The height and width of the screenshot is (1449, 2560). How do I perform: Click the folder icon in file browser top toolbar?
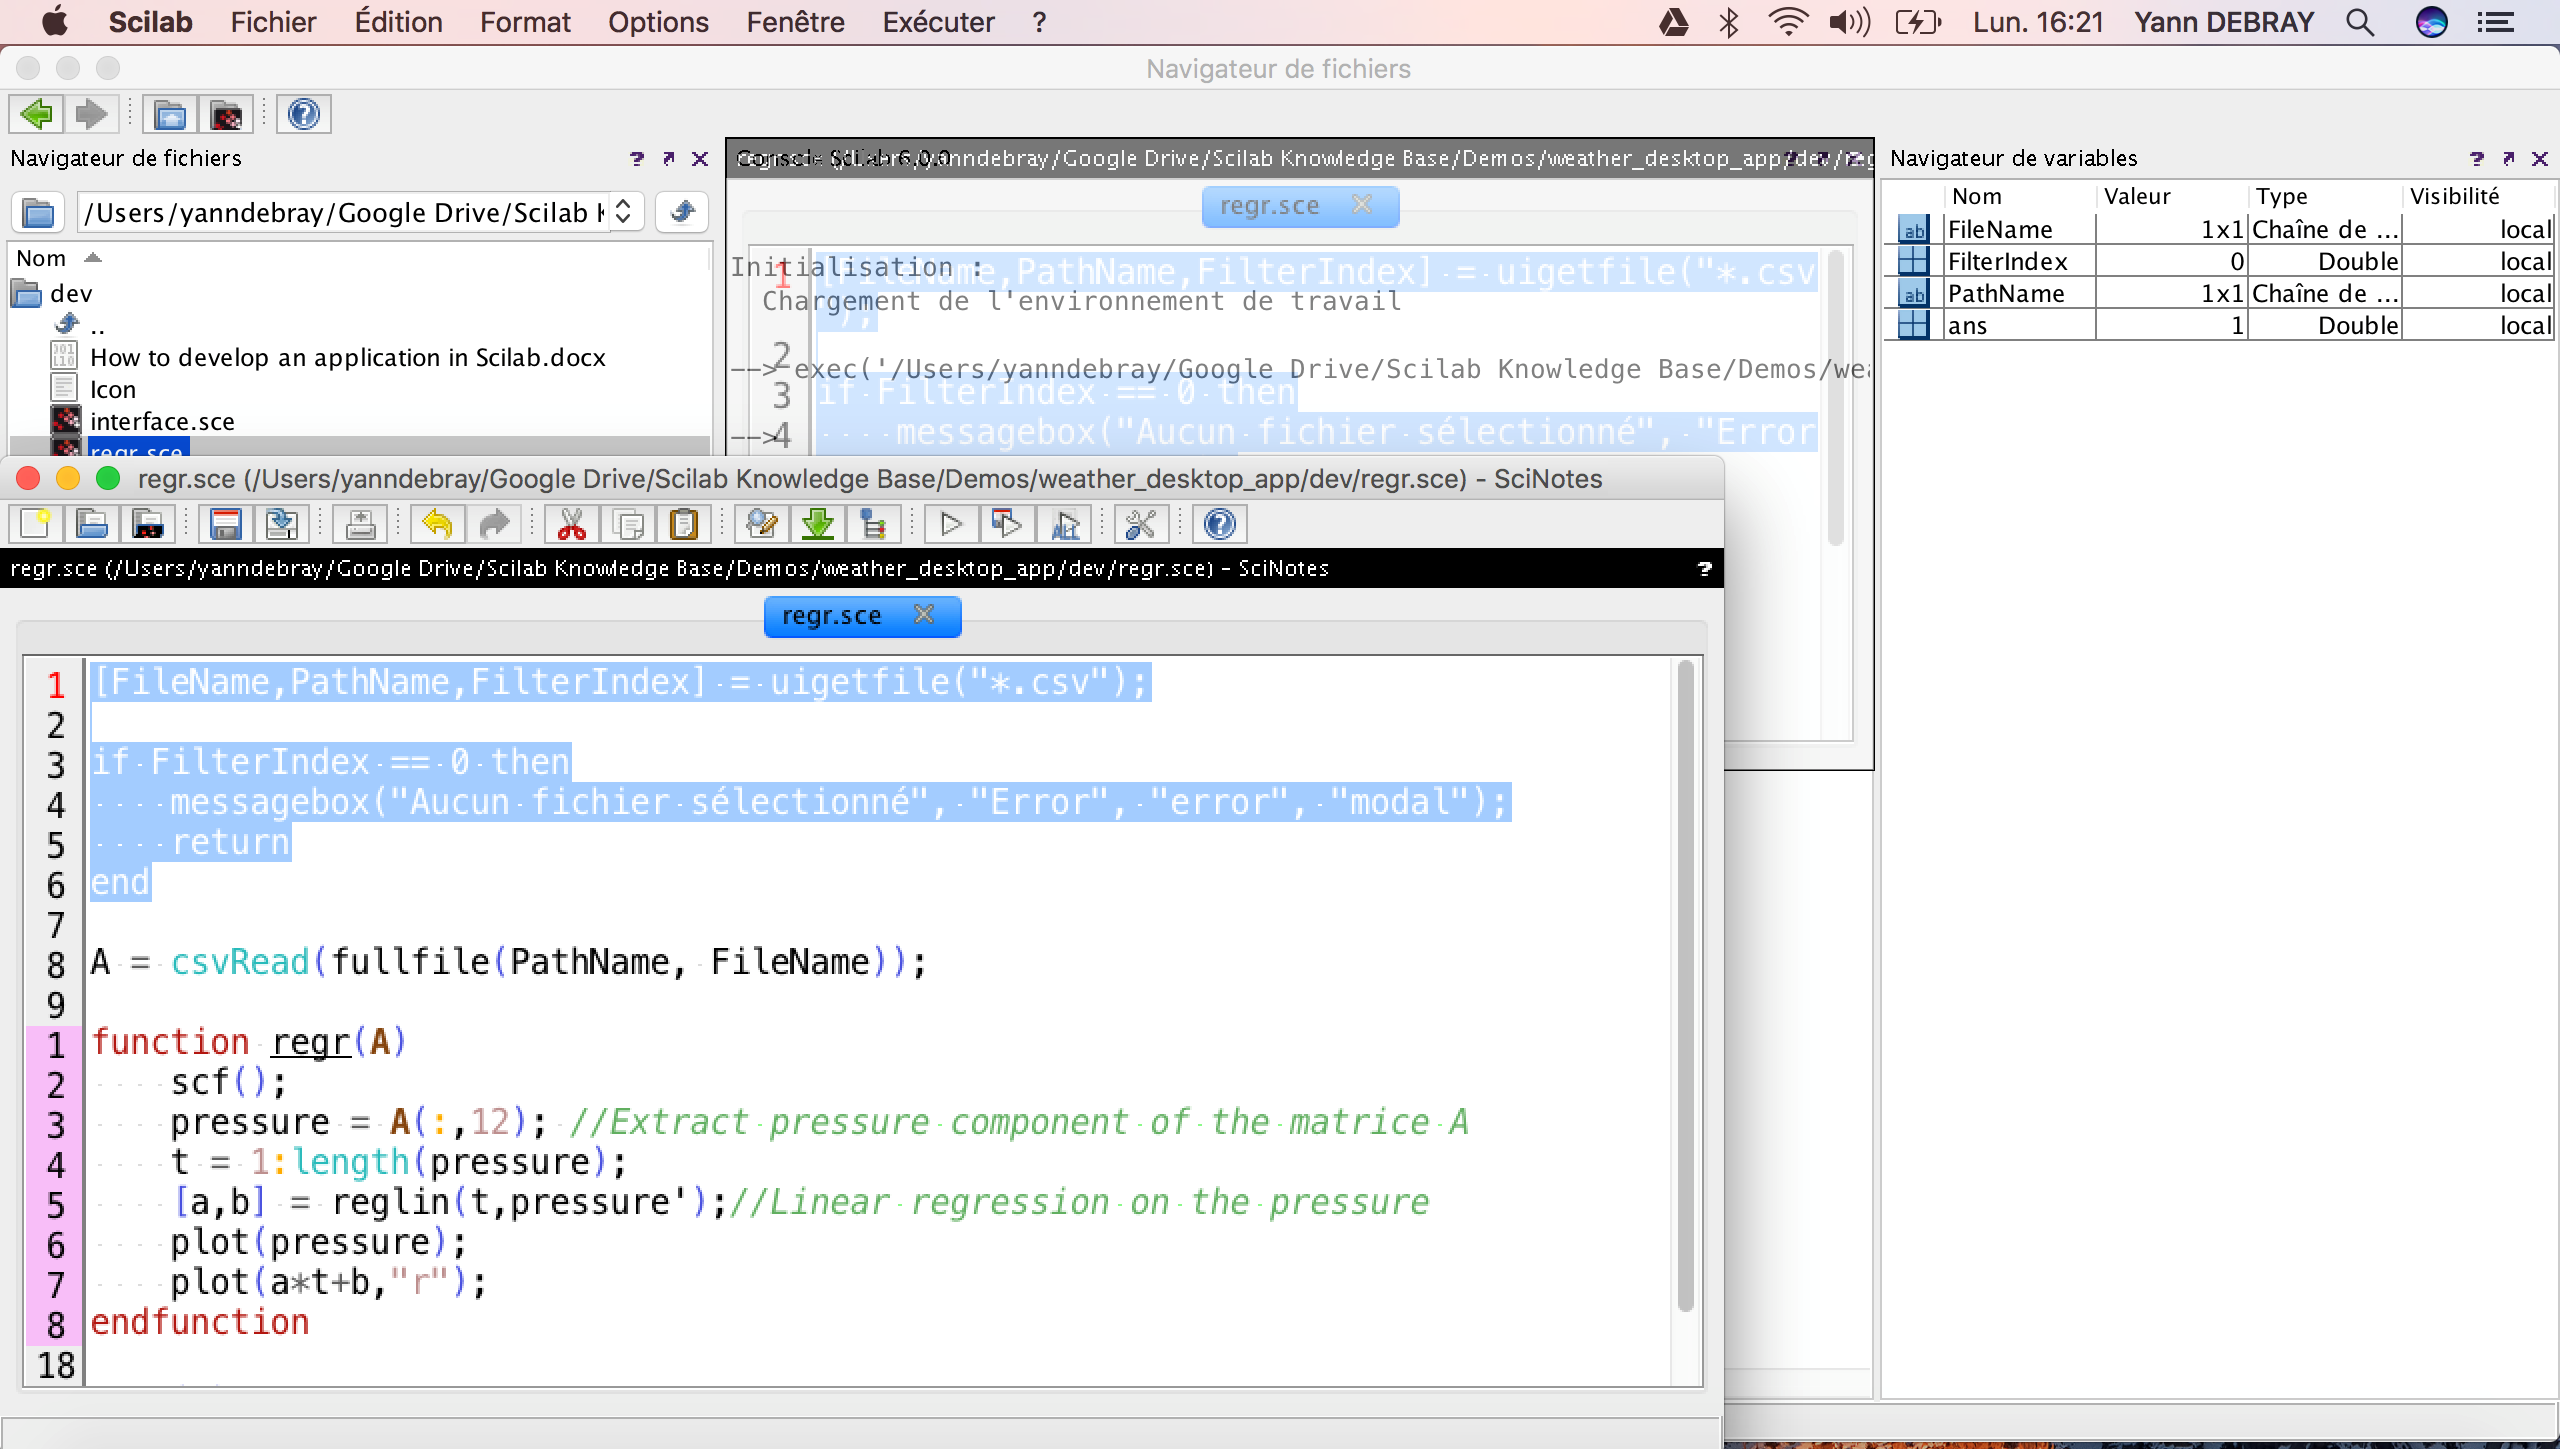coord(170,114)
